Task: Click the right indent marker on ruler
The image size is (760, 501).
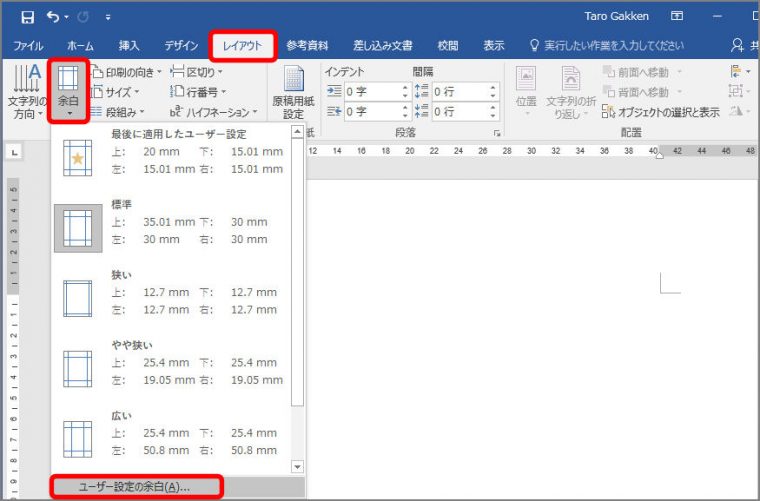Action: [x=659, y=155]
